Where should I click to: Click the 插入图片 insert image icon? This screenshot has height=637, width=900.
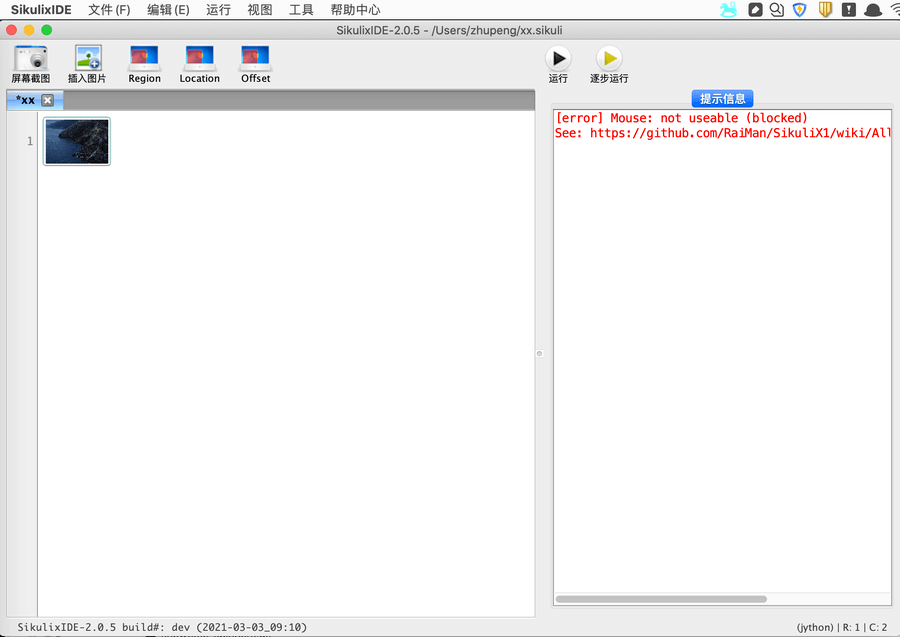87,64
